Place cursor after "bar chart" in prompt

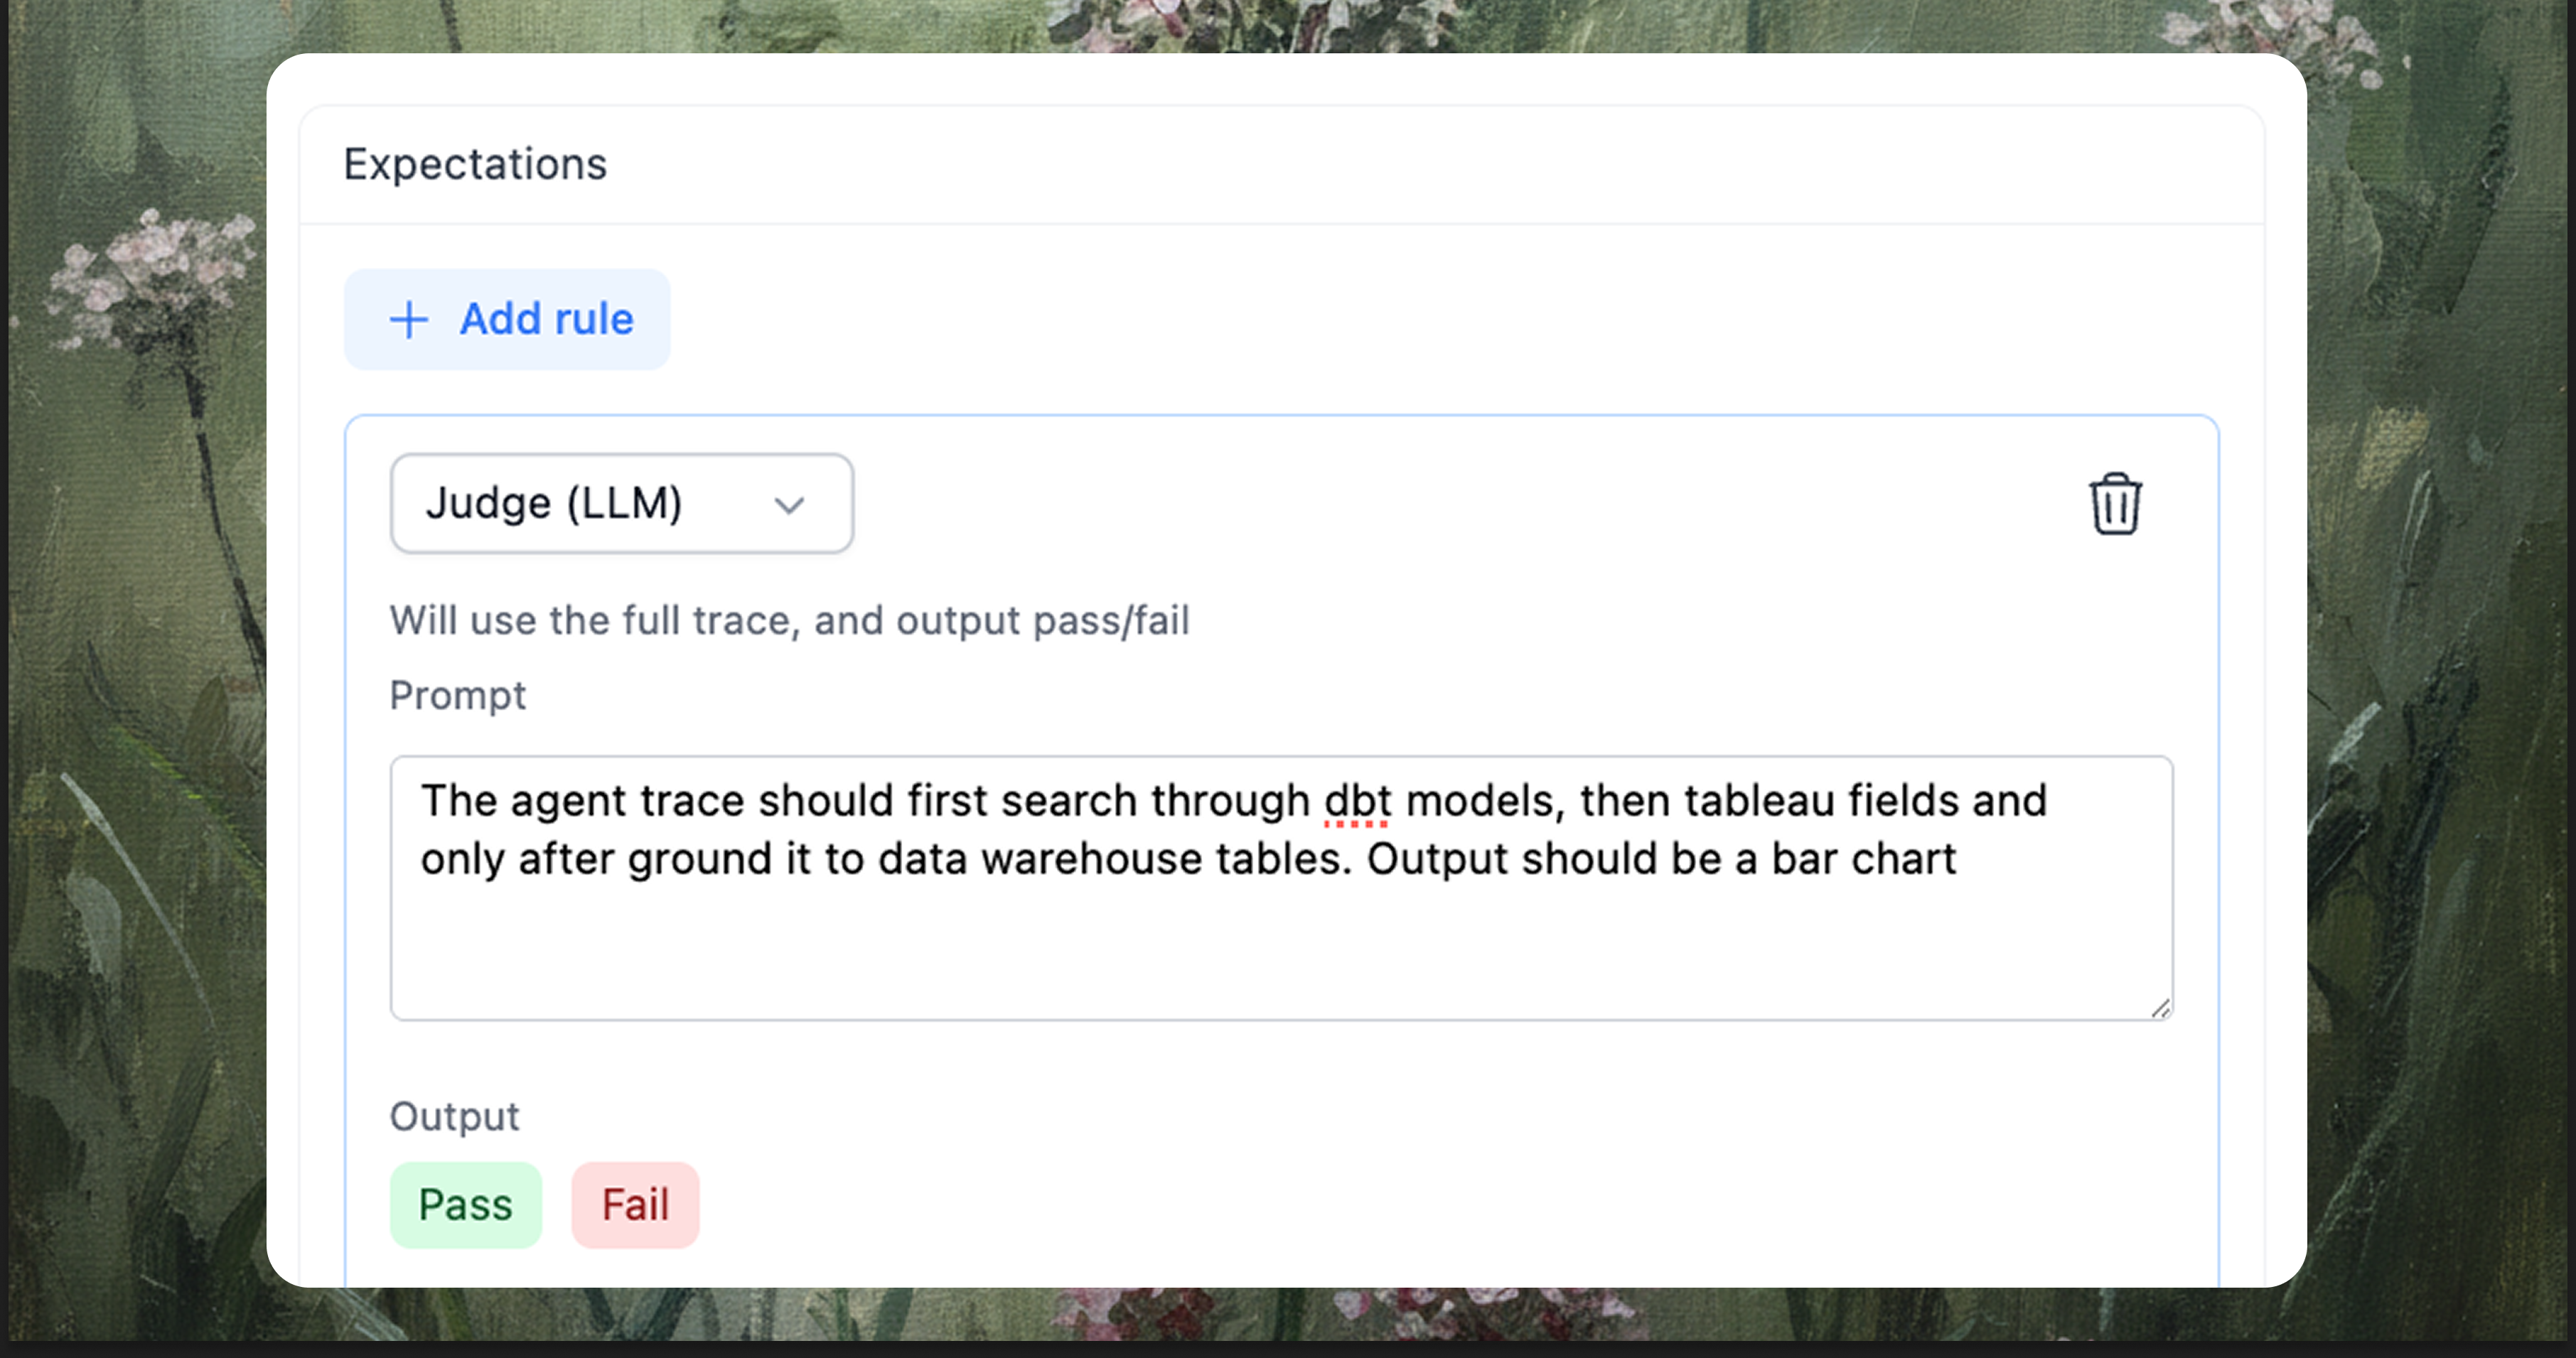click(1957, 860)
